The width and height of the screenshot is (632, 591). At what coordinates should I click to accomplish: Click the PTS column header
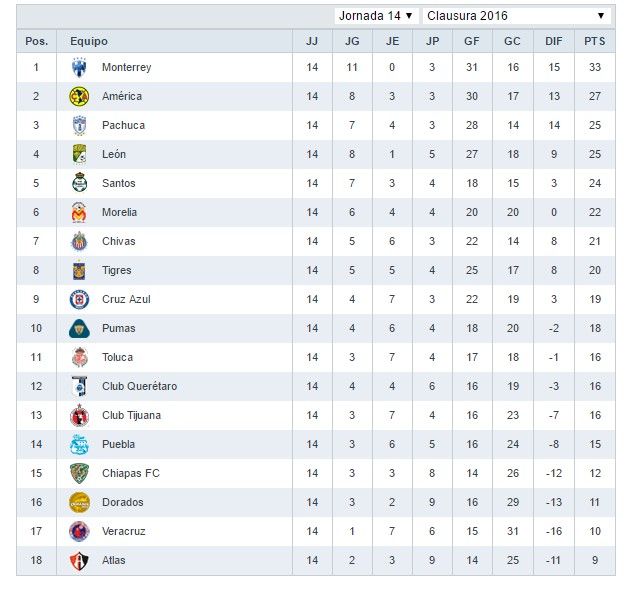coord(595,42)
